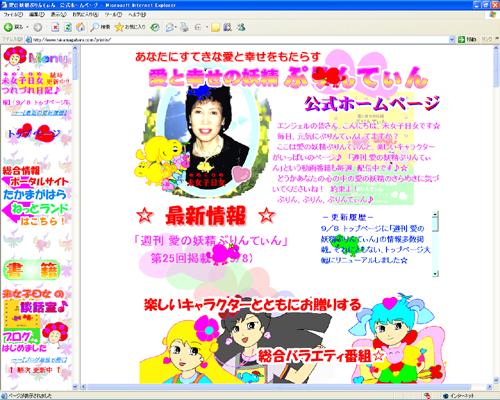Open the 書籍 banner in sidebar
Image resolution: width=500 pixels, height=400 pixels.
pos(32,270)
